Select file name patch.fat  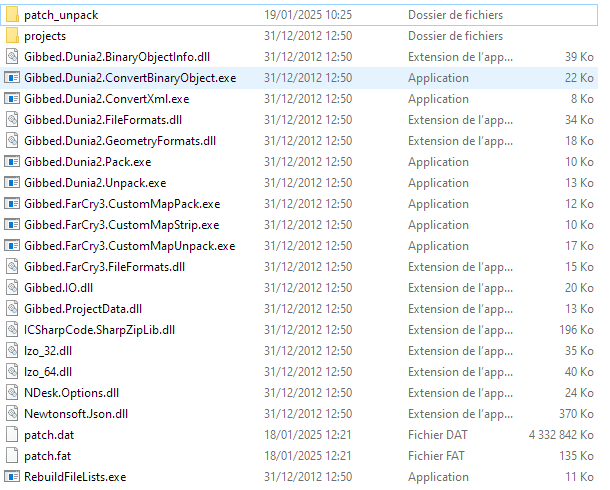point(48,456)
